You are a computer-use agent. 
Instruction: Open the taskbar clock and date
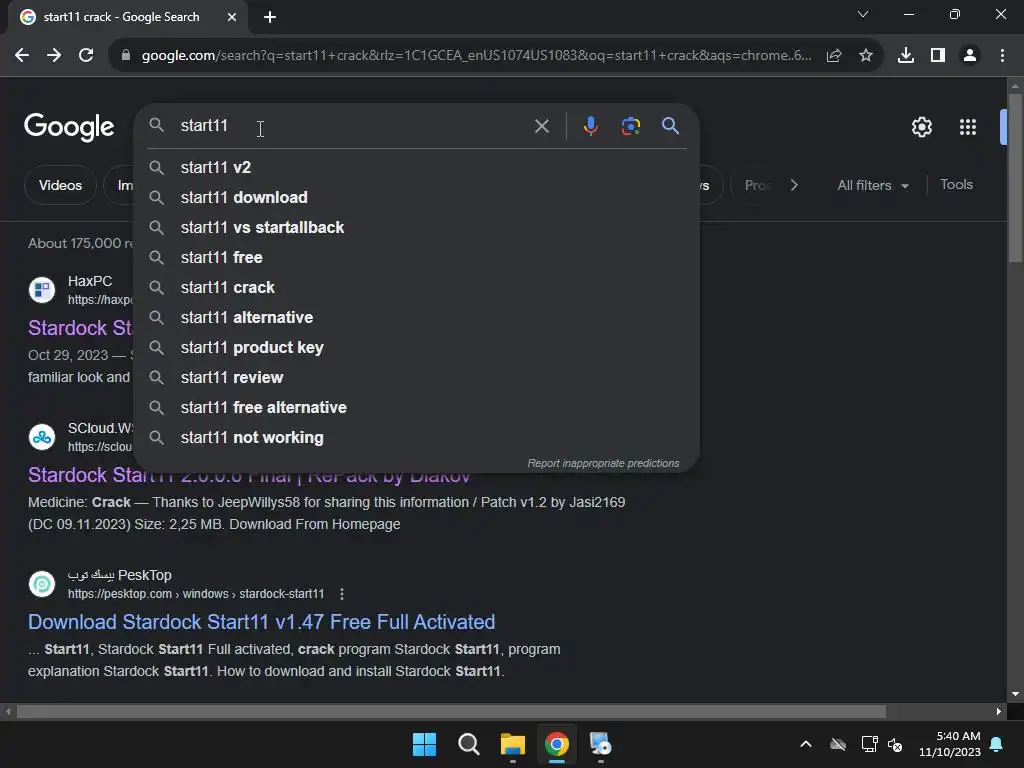(x=950, y=744)
